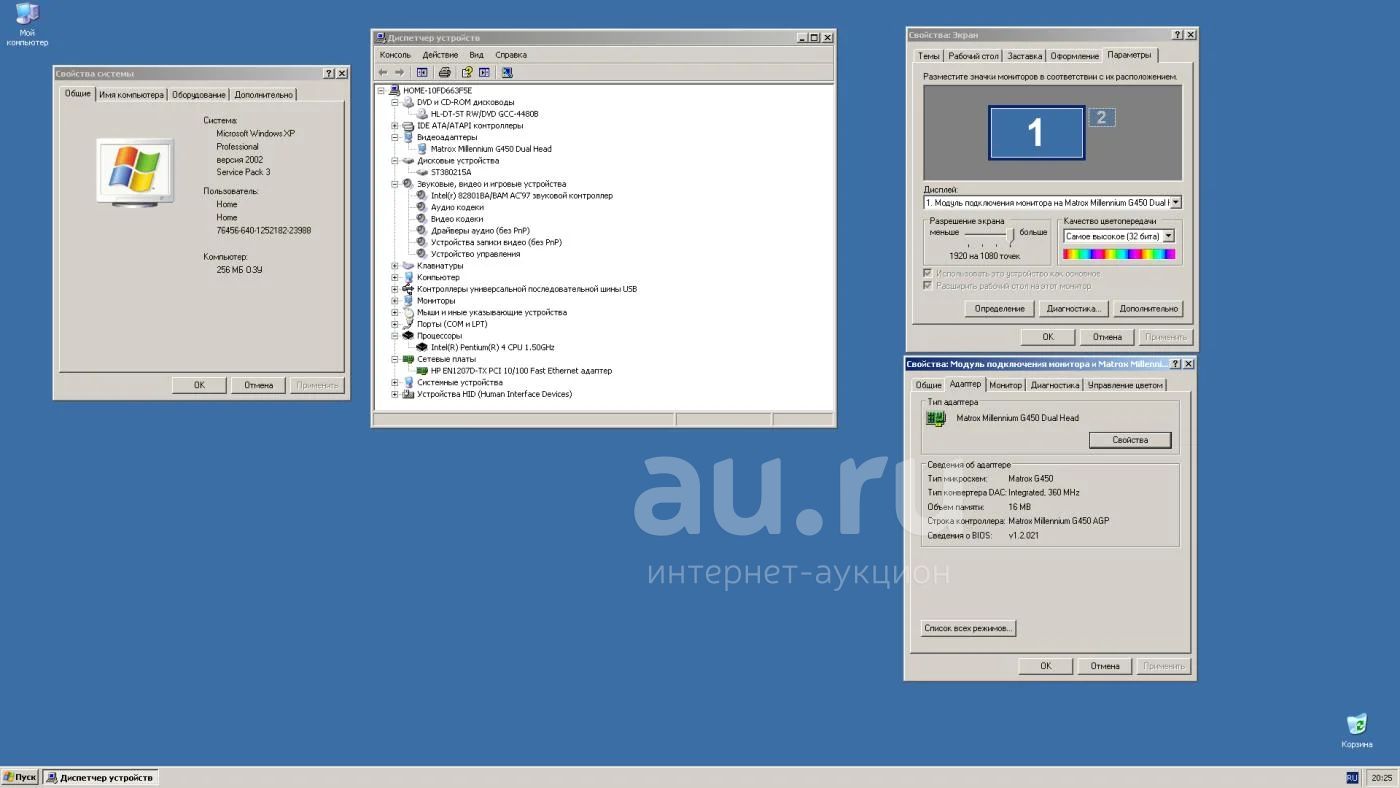Click the Scan for hardware changes icon

pyautogui.click(x=507, y=72)
